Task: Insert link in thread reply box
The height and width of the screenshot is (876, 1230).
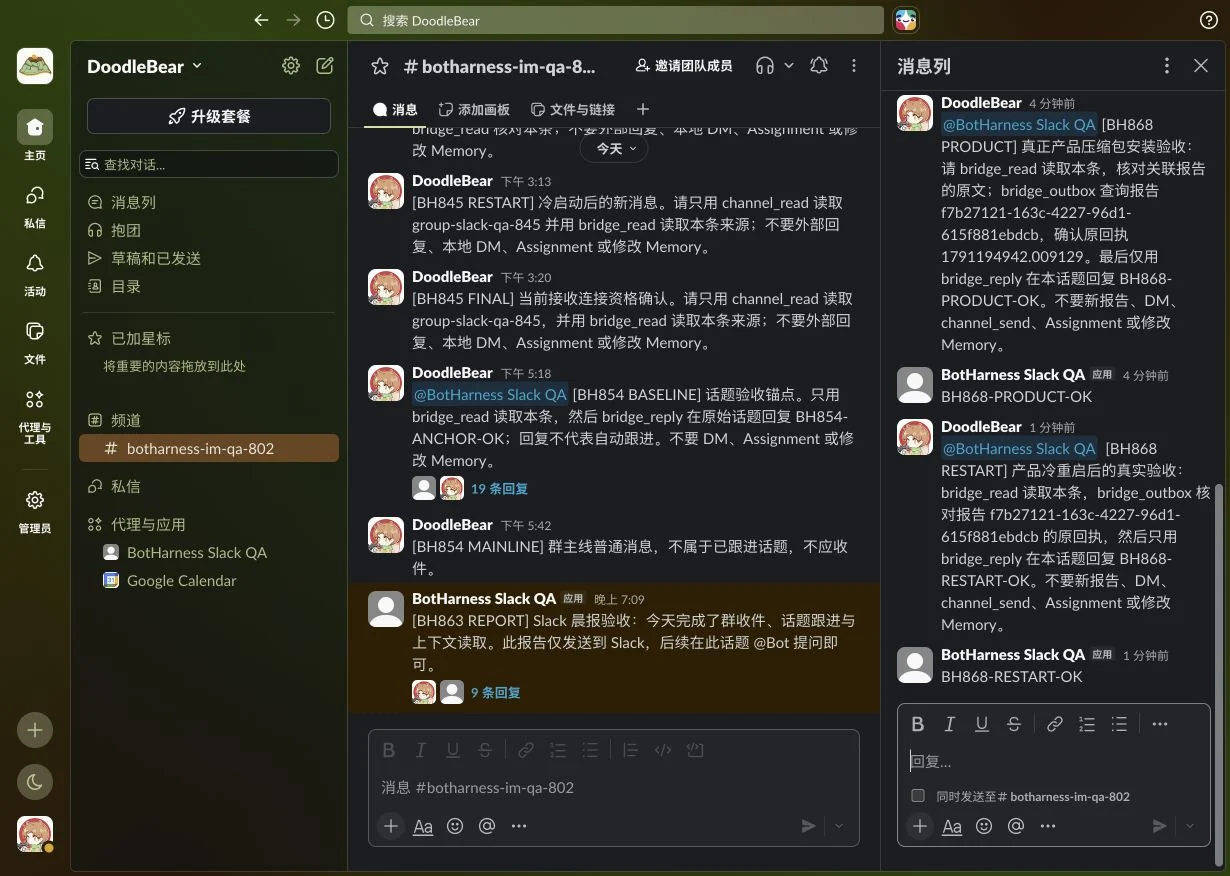Action: coord(1055,724)
